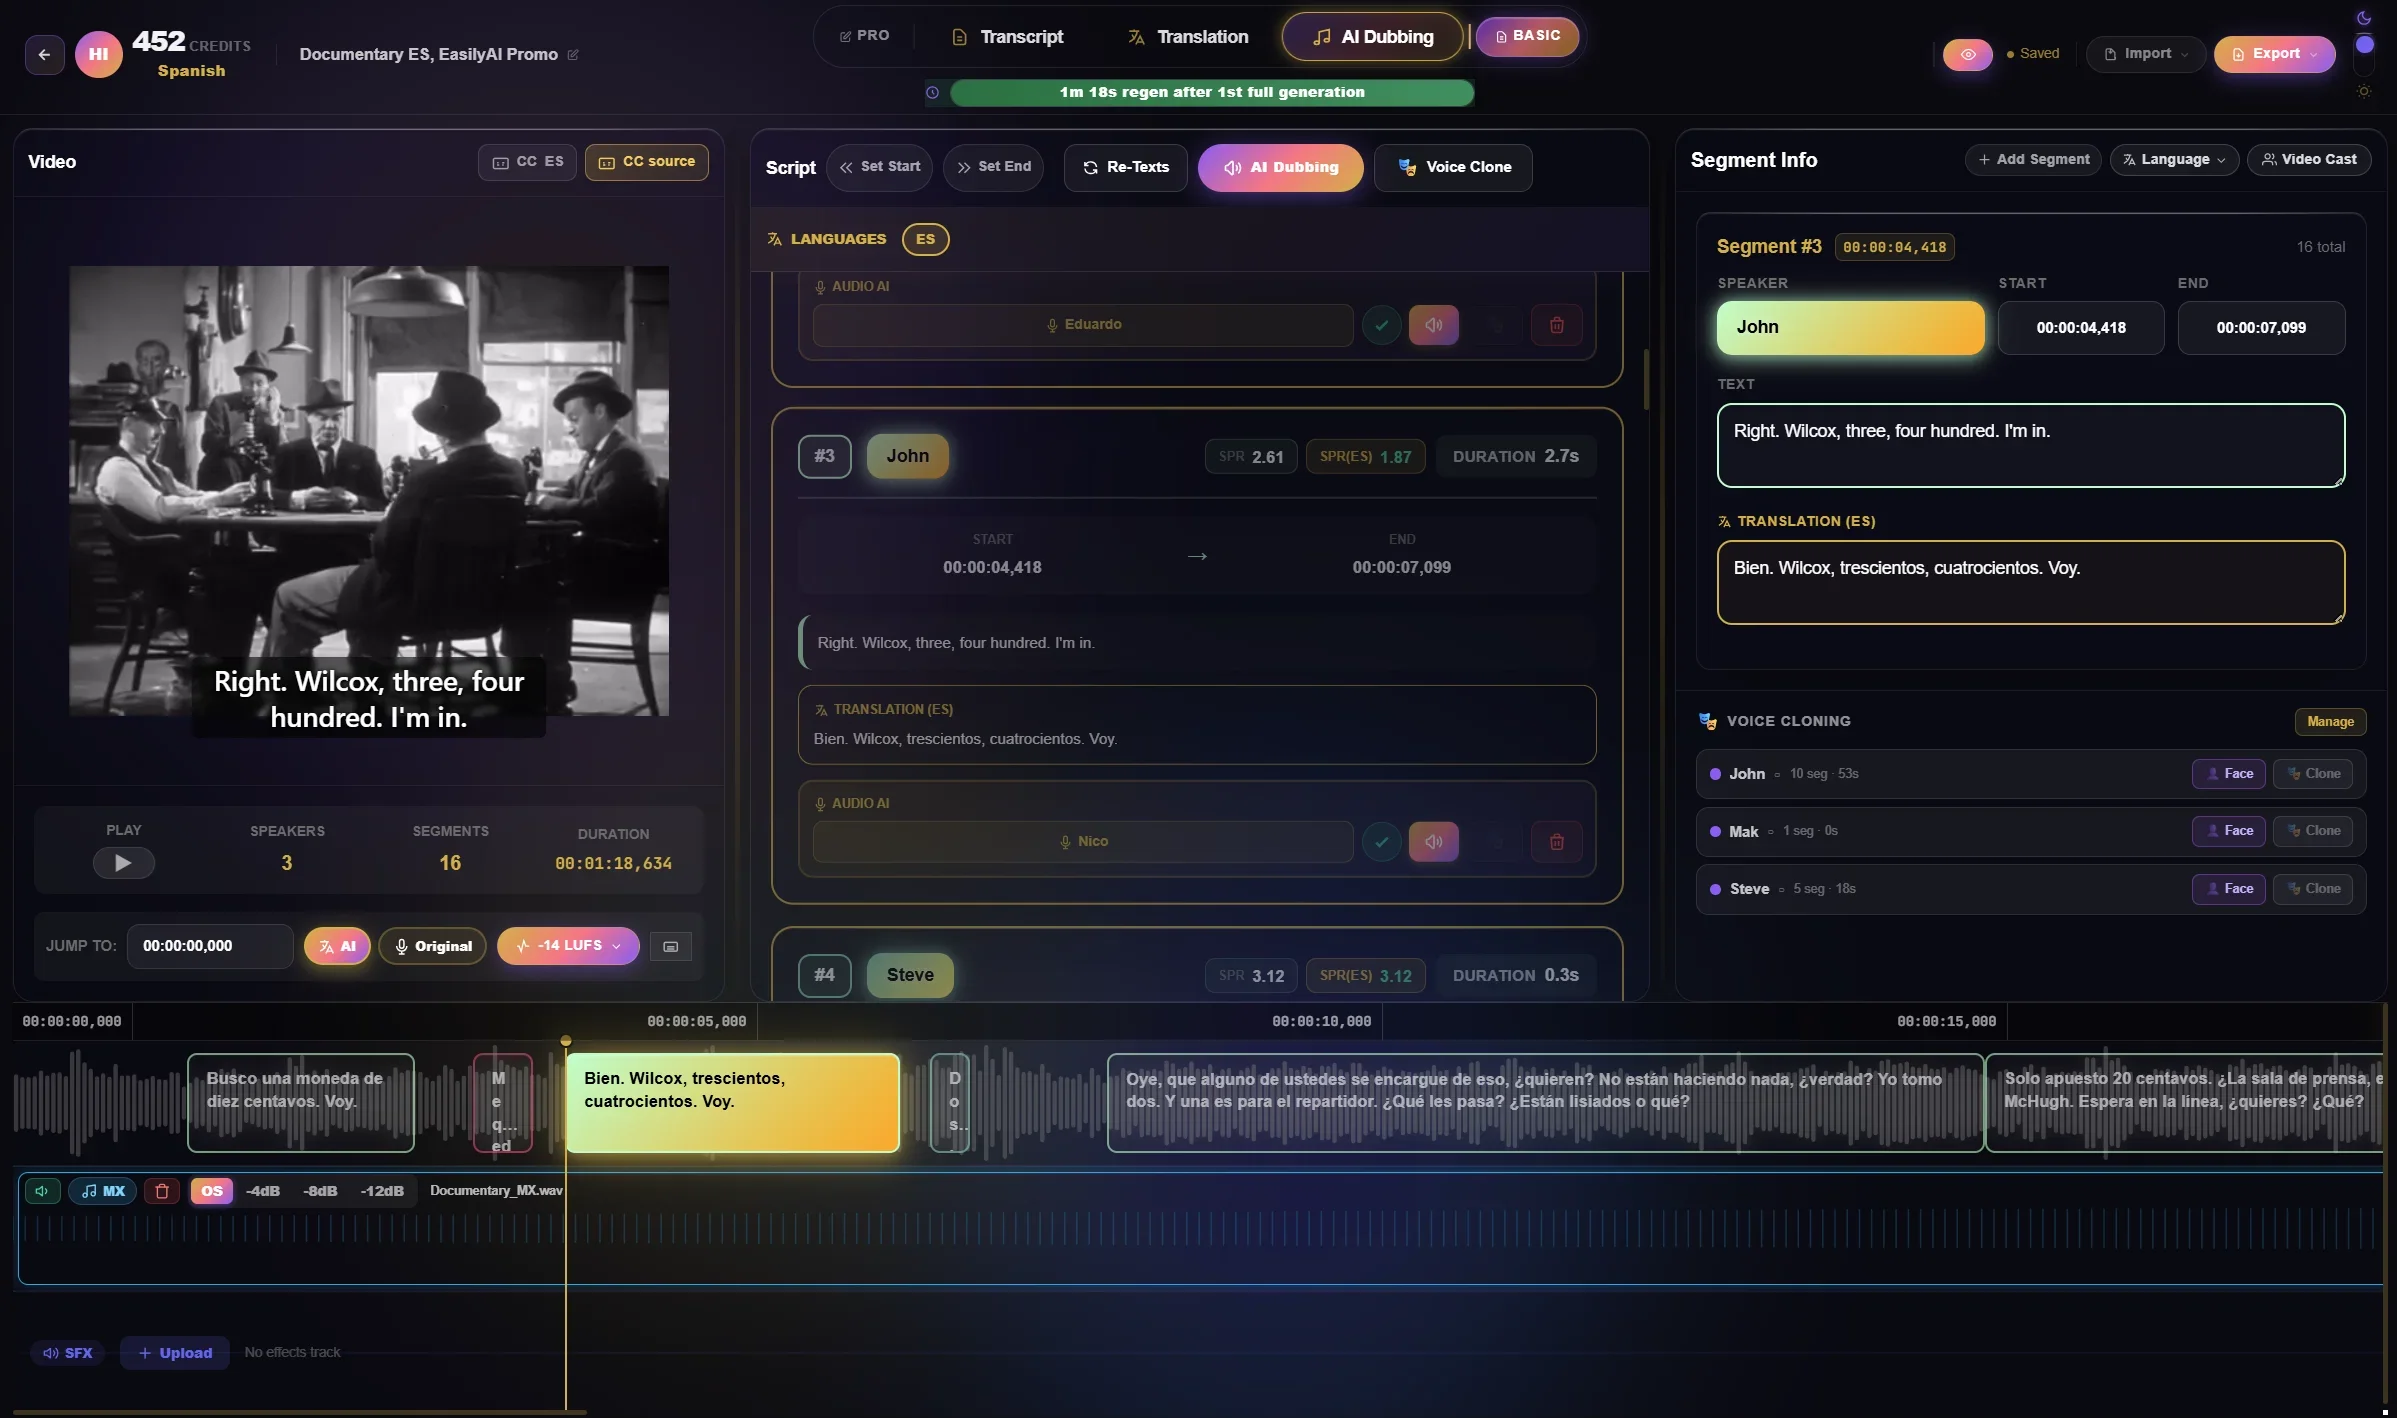
Task: Click the Re-Texts button
Action: 1125,168
